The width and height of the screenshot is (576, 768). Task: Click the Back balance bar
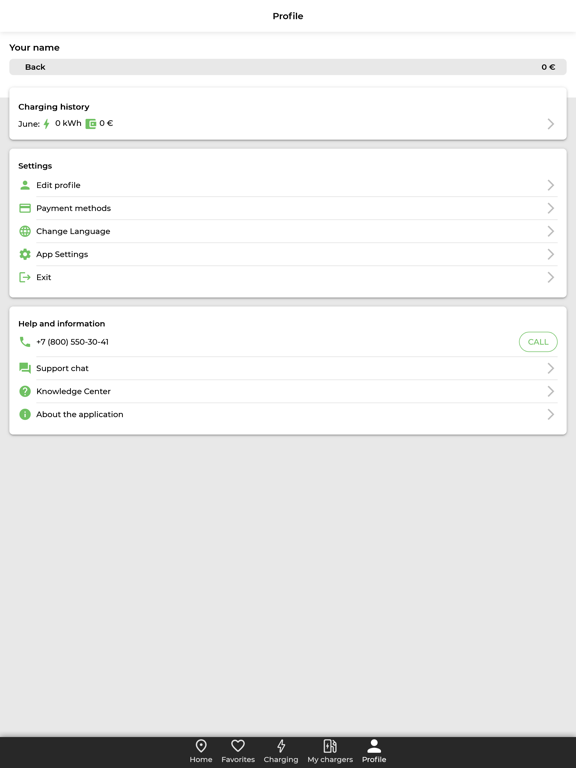[288, 67]
